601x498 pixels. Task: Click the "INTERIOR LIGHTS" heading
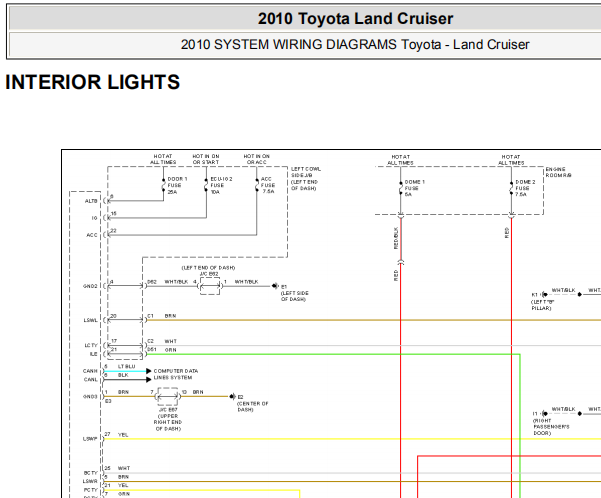tap(92, 82)
